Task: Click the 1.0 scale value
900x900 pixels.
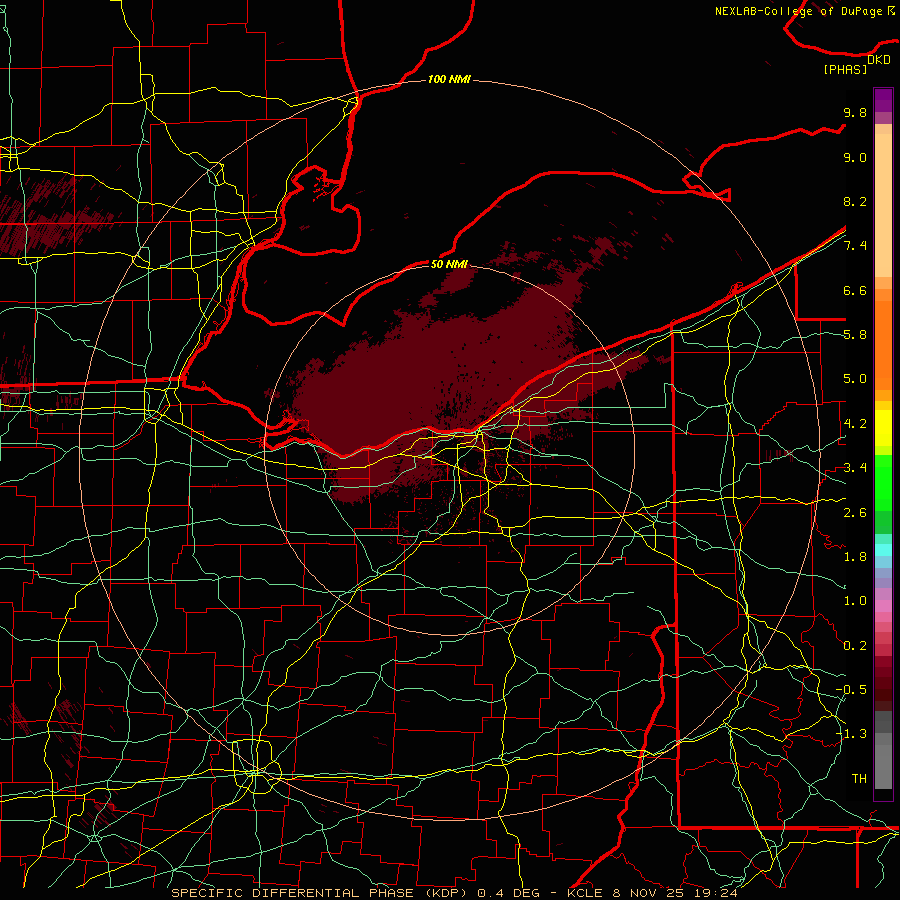Action: tap(855, 601)
